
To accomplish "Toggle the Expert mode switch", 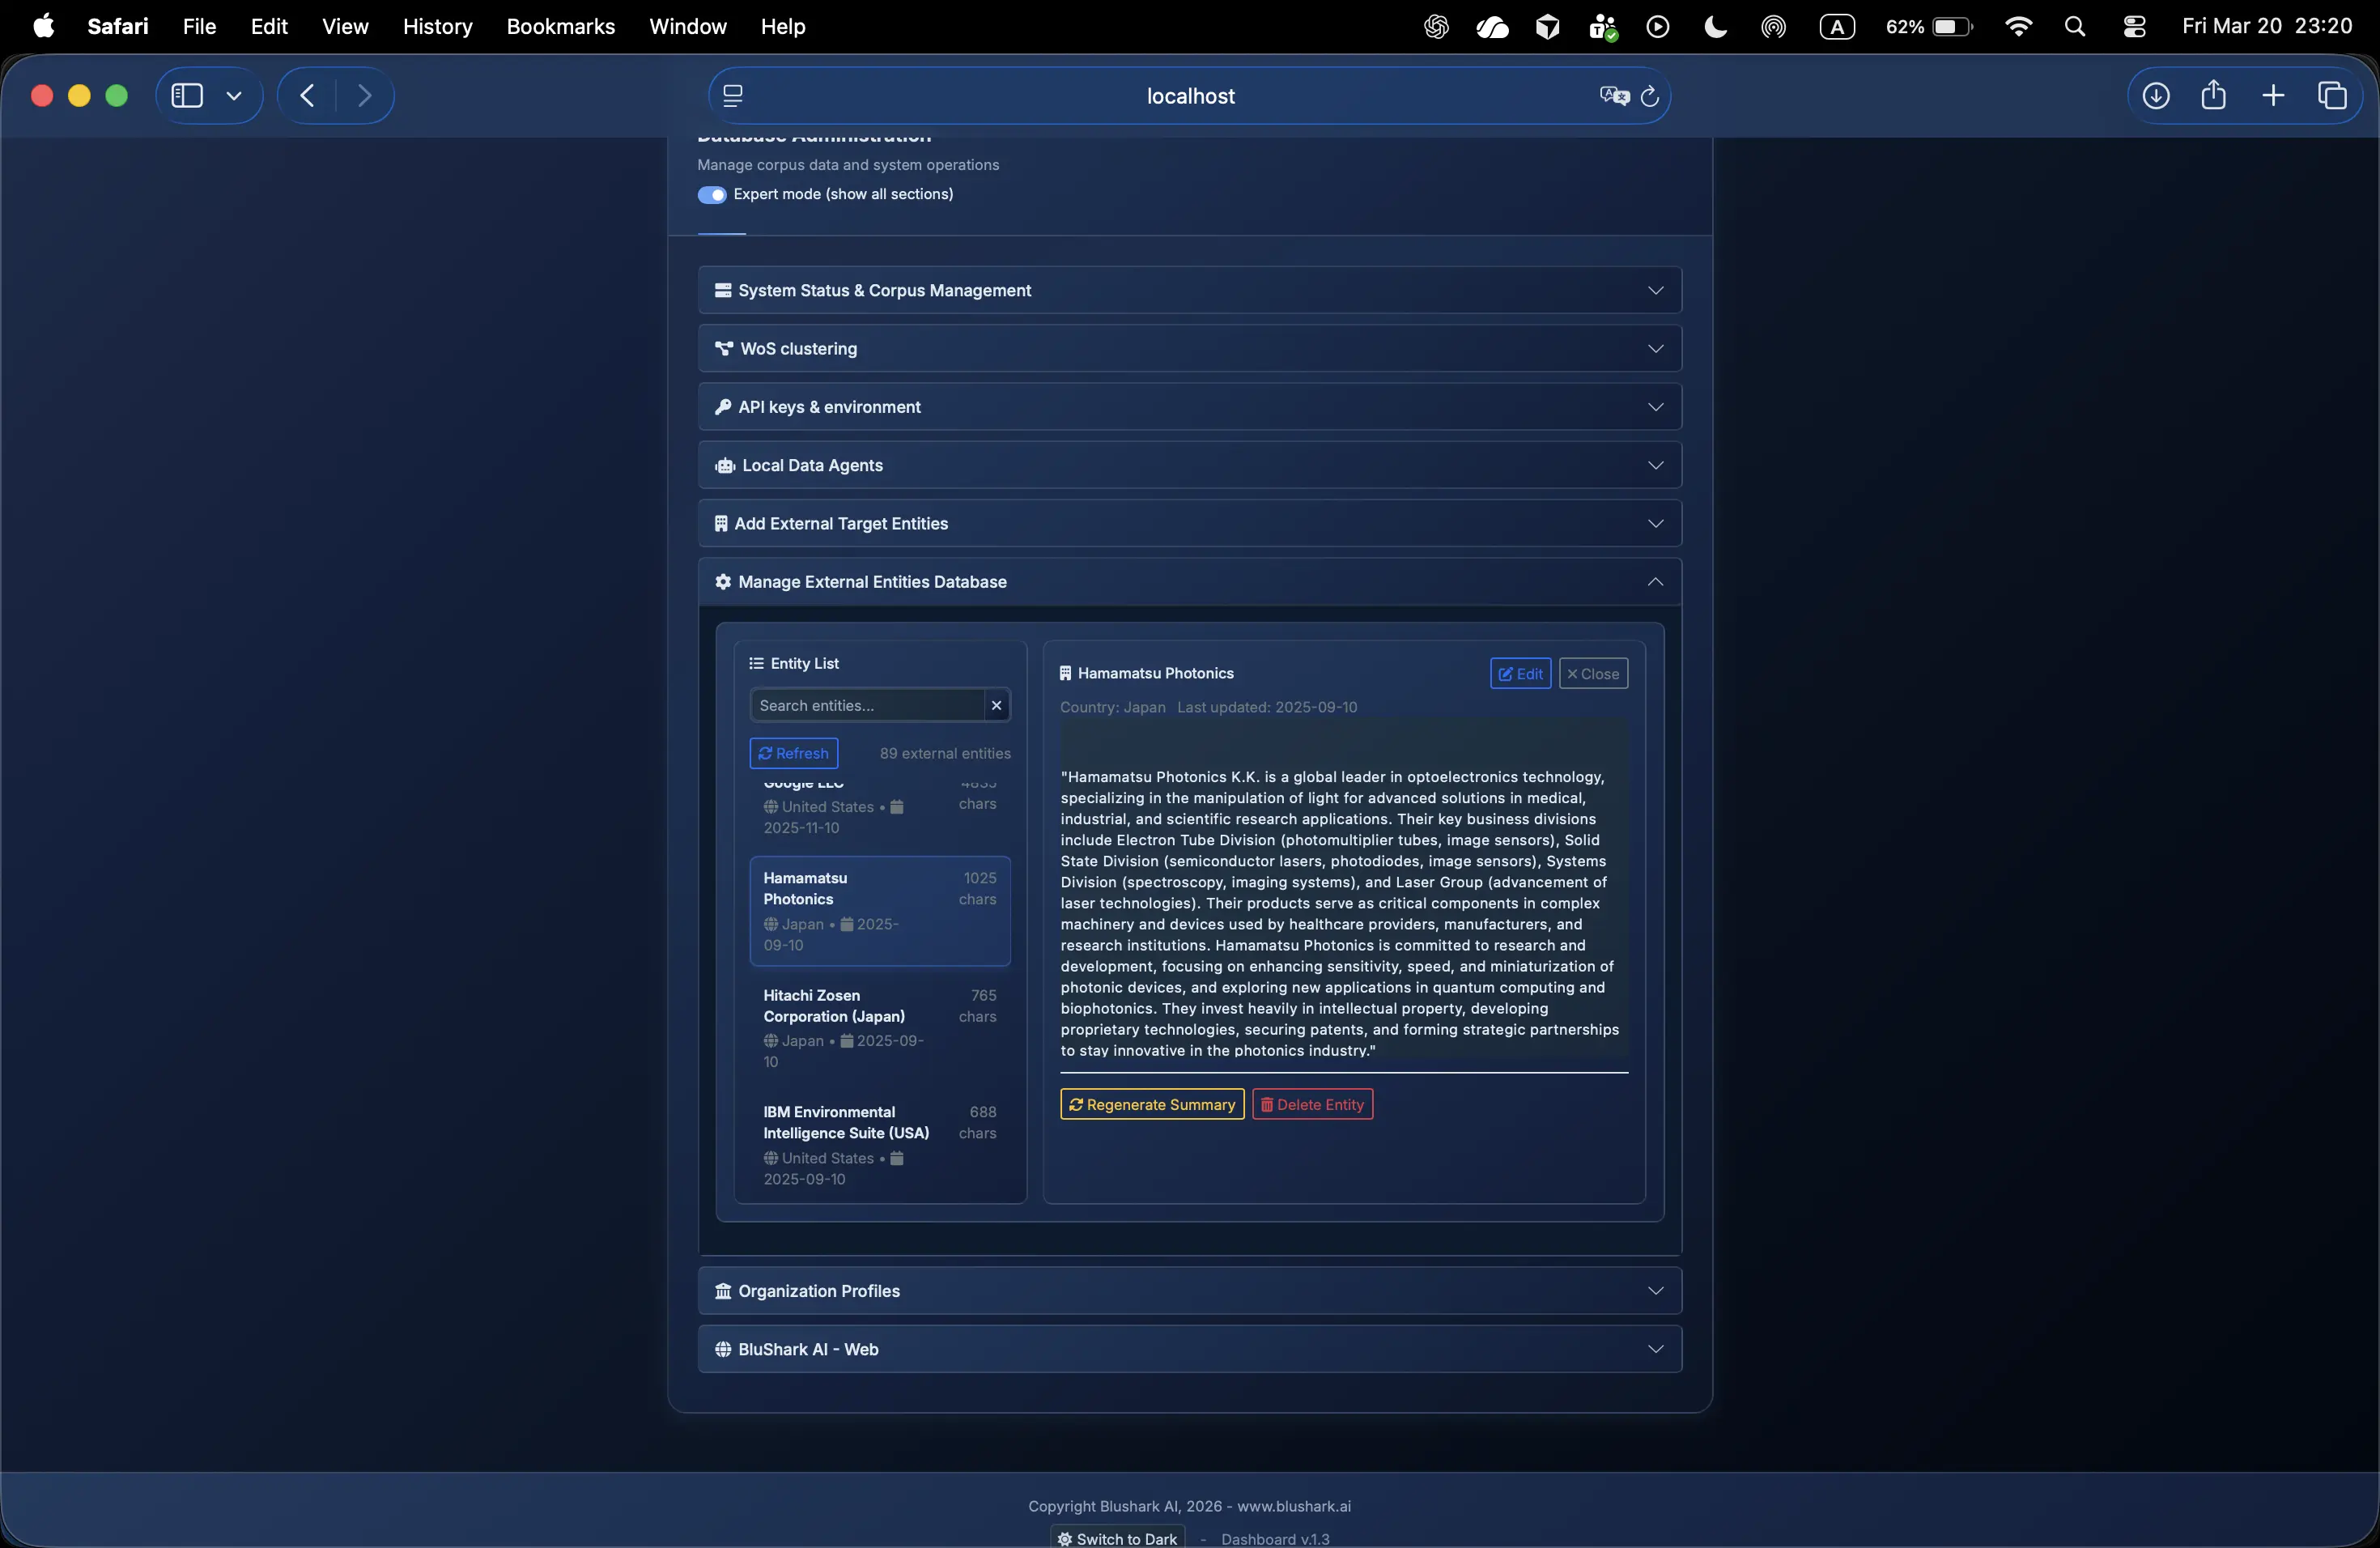I will pyautogui.click(x=712, y=194).
